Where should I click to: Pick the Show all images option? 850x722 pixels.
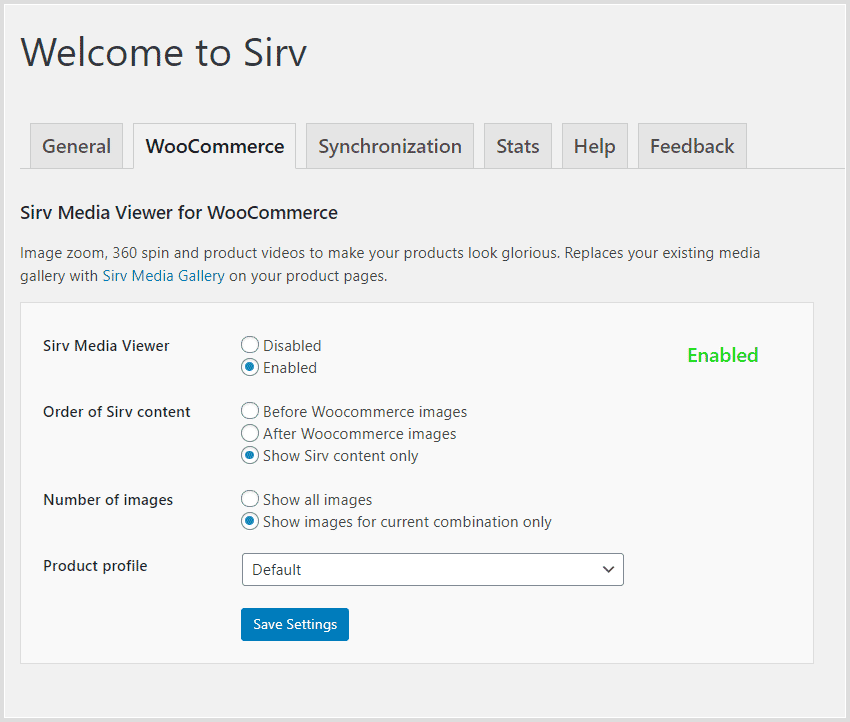(x=249, y=499)
